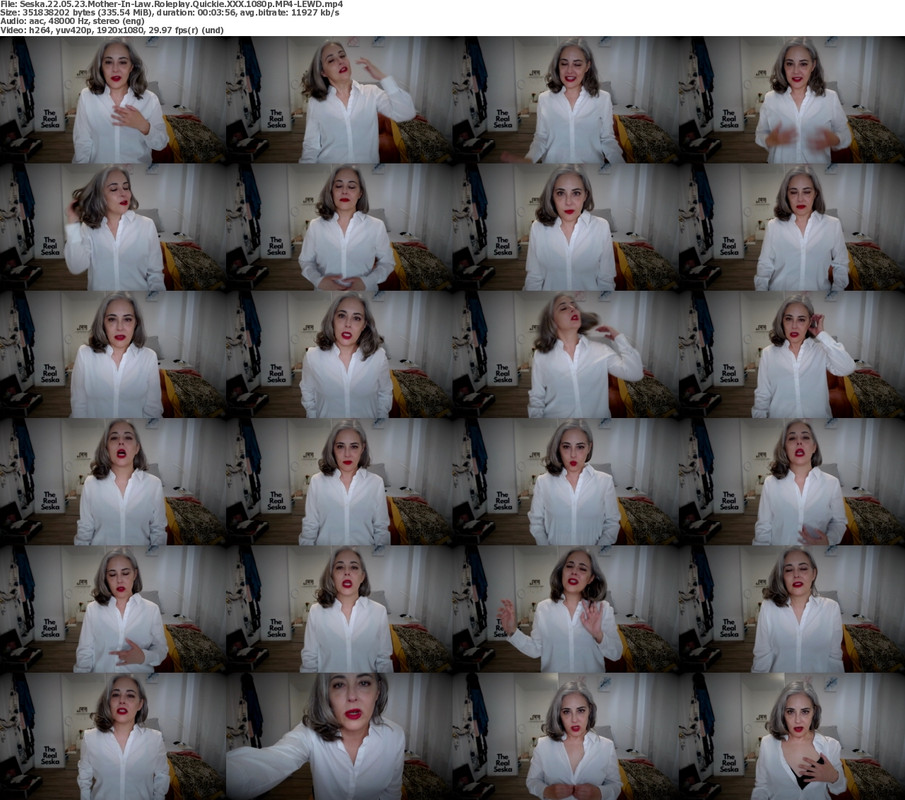Open the final thumbnail with hand over open collar
The width and height of the screenshot is (905, 800).
pyautogui.click(x=792, y=736)
